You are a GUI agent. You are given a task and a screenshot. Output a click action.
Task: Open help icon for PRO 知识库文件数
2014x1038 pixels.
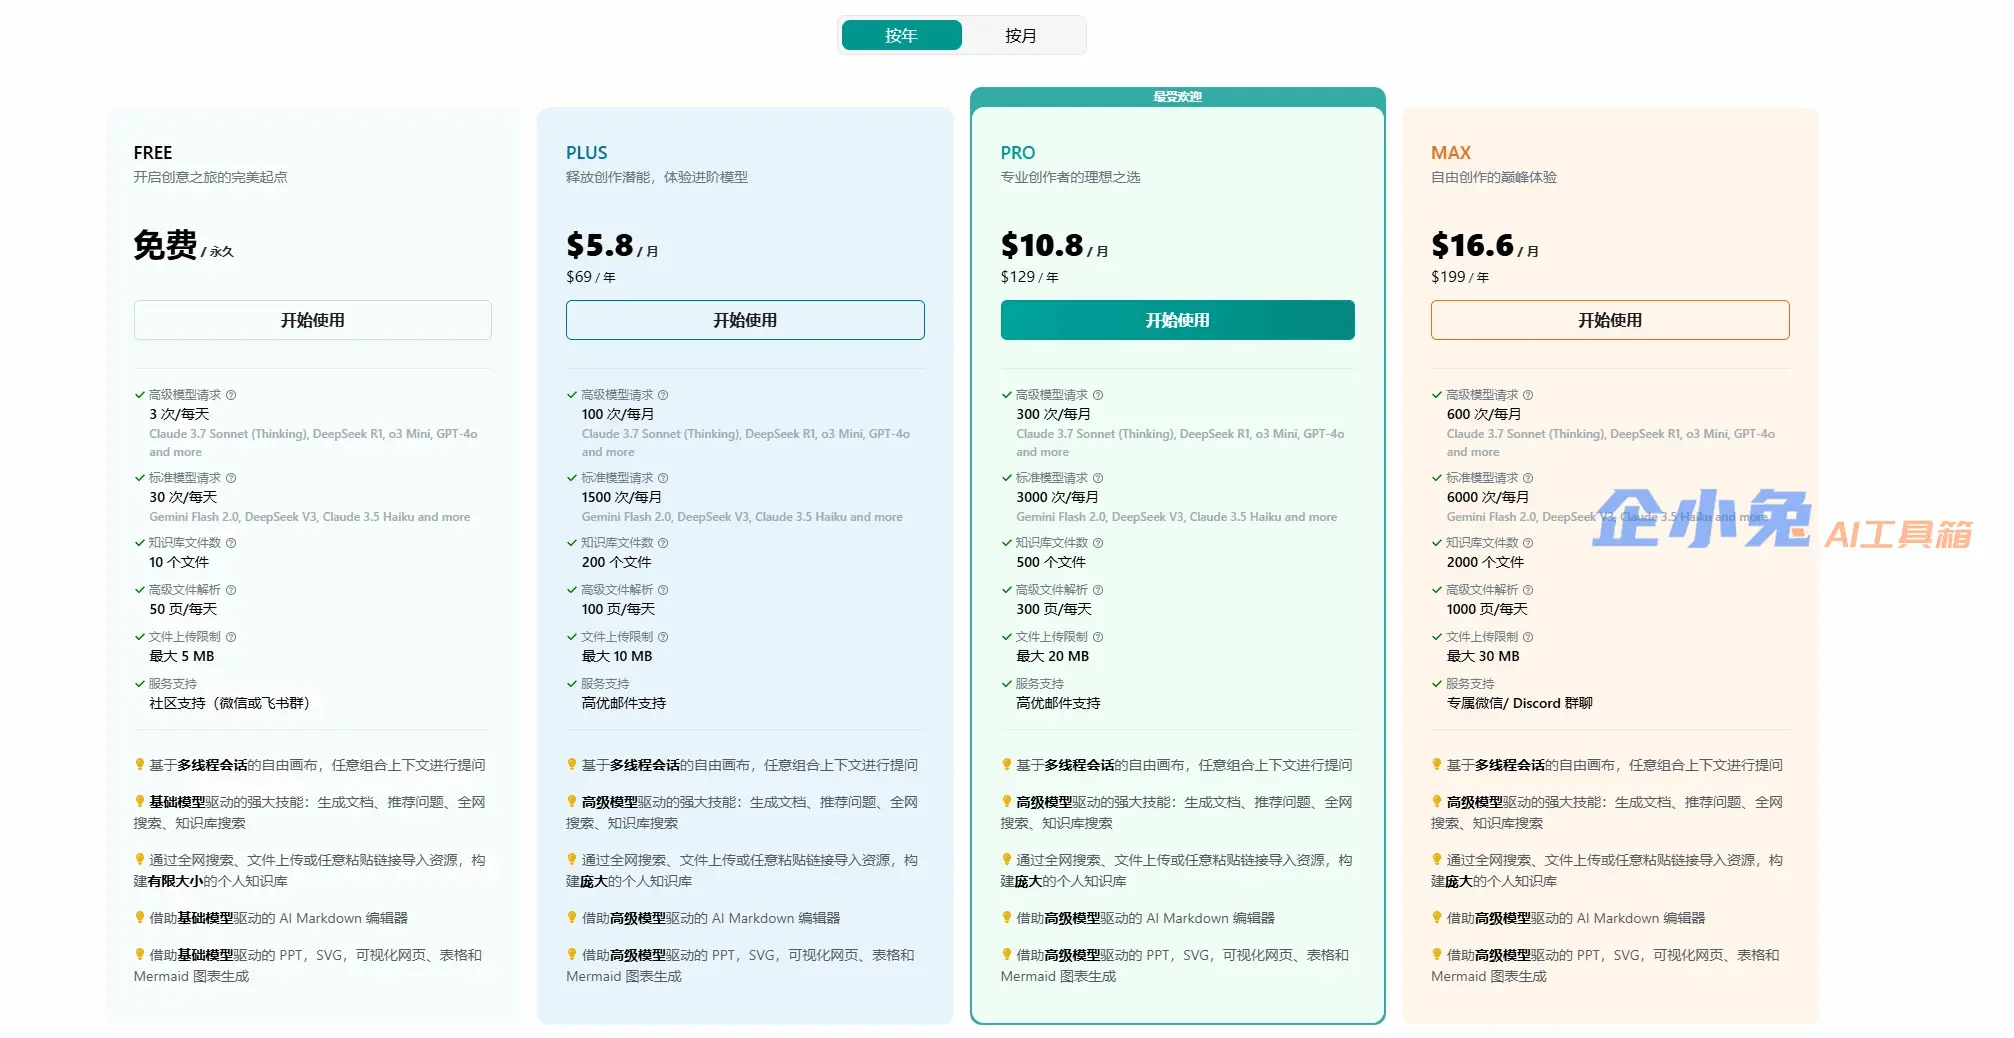coord(1098,543)
